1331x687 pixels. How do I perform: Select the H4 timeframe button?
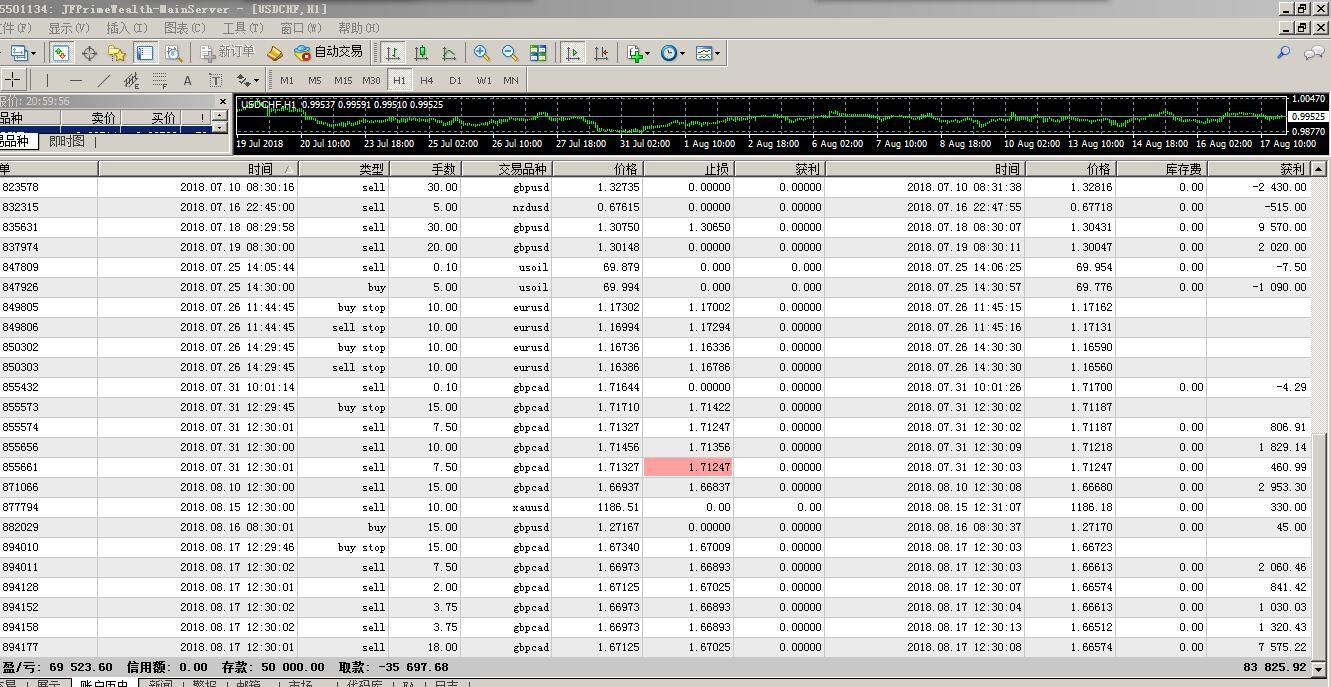[427, 80]
